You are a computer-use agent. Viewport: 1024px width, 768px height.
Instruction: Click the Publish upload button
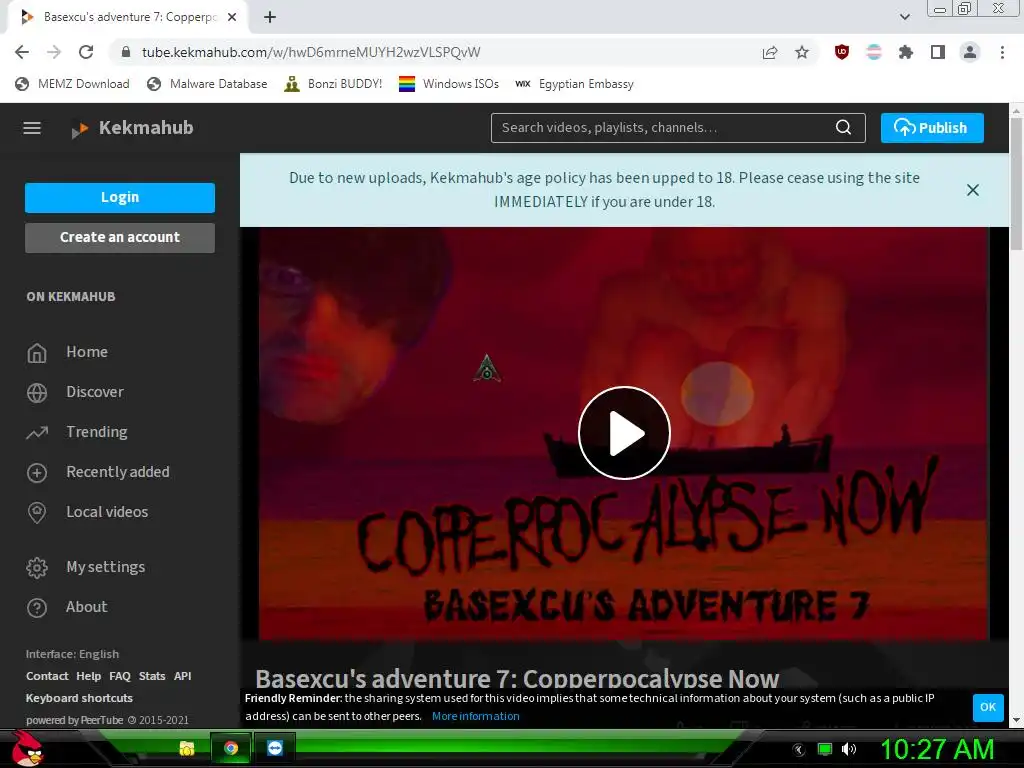click(x=932, y=128)
